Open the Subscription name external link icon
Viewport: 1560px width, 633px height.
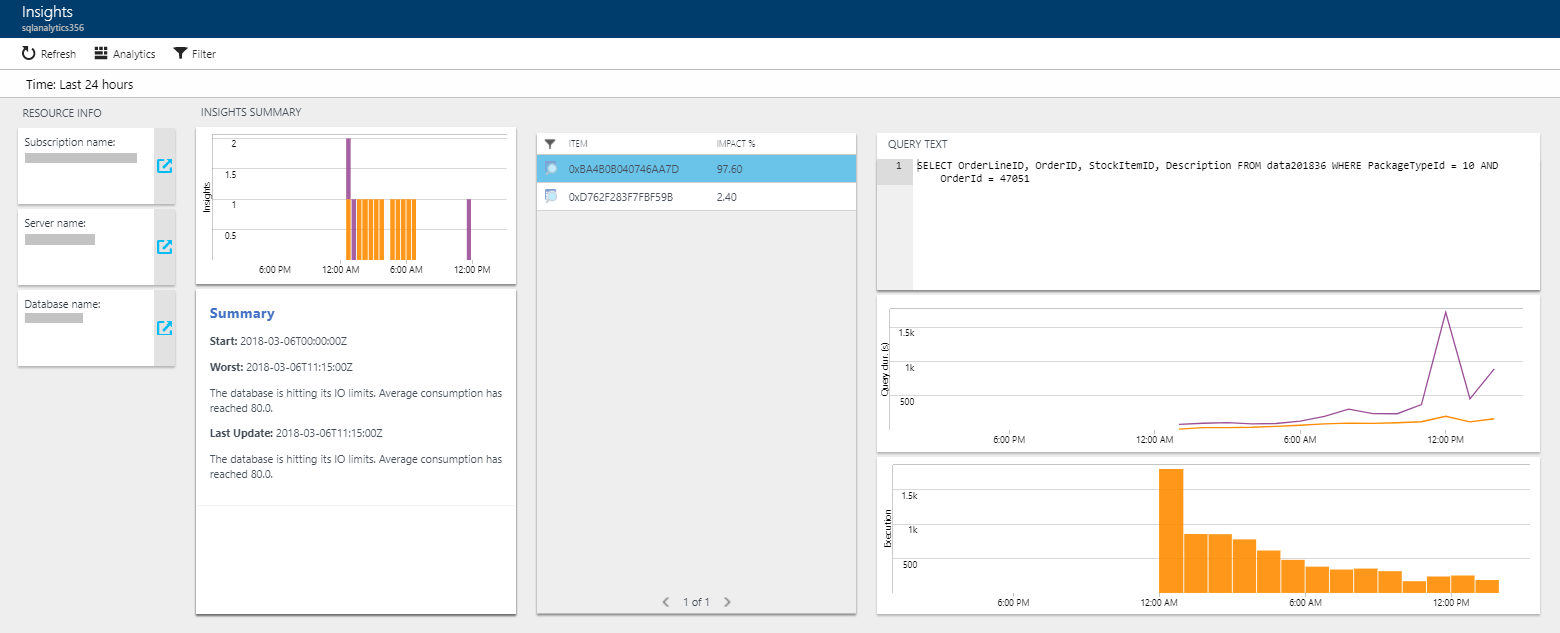tap(163, 167)
